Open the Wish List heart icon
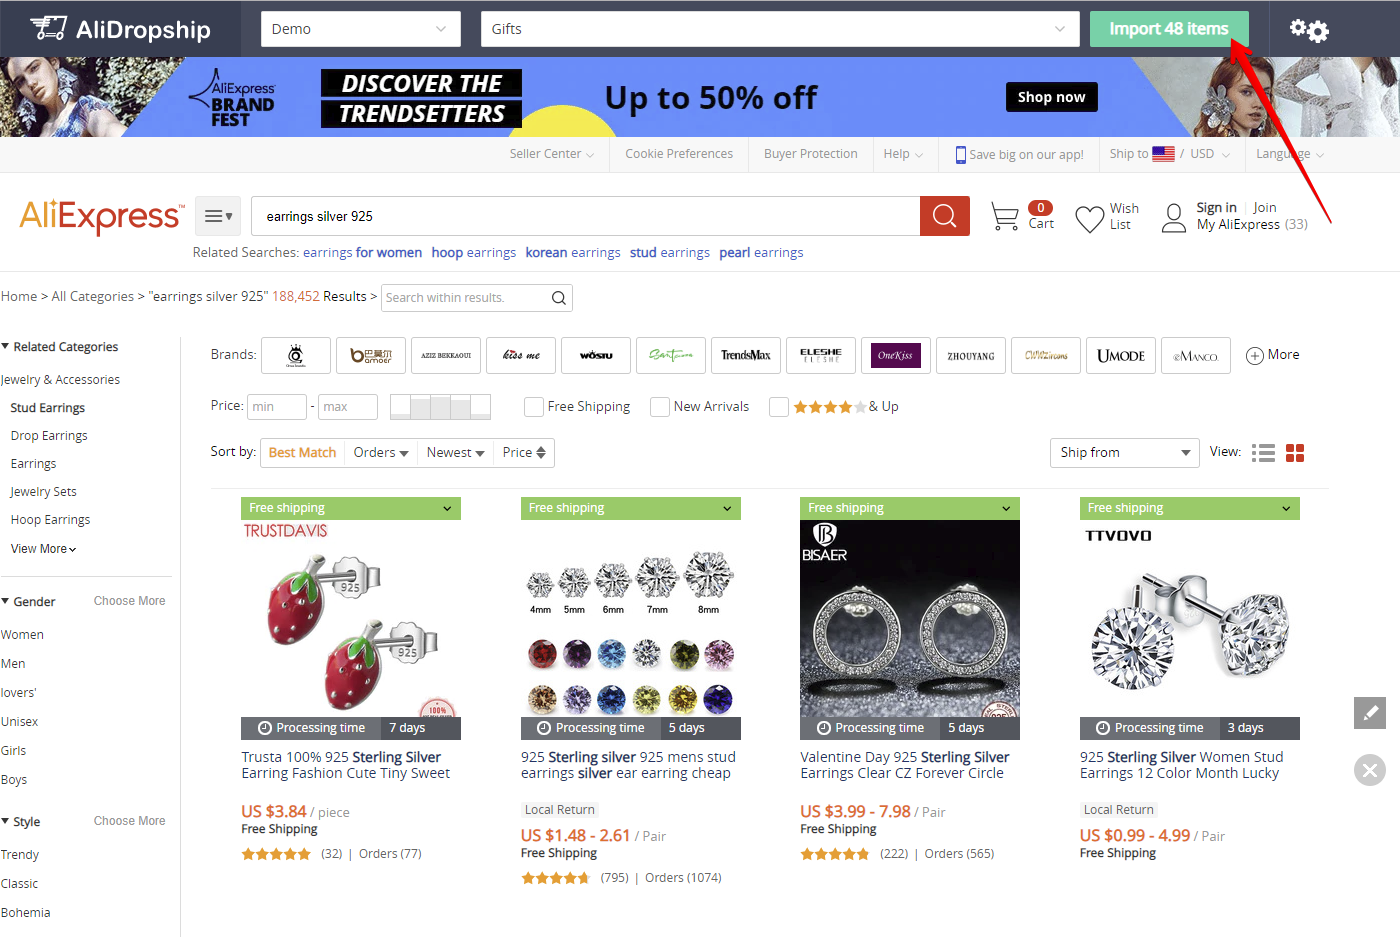This screenshot has height=937, width=1400. [1089, 218]
